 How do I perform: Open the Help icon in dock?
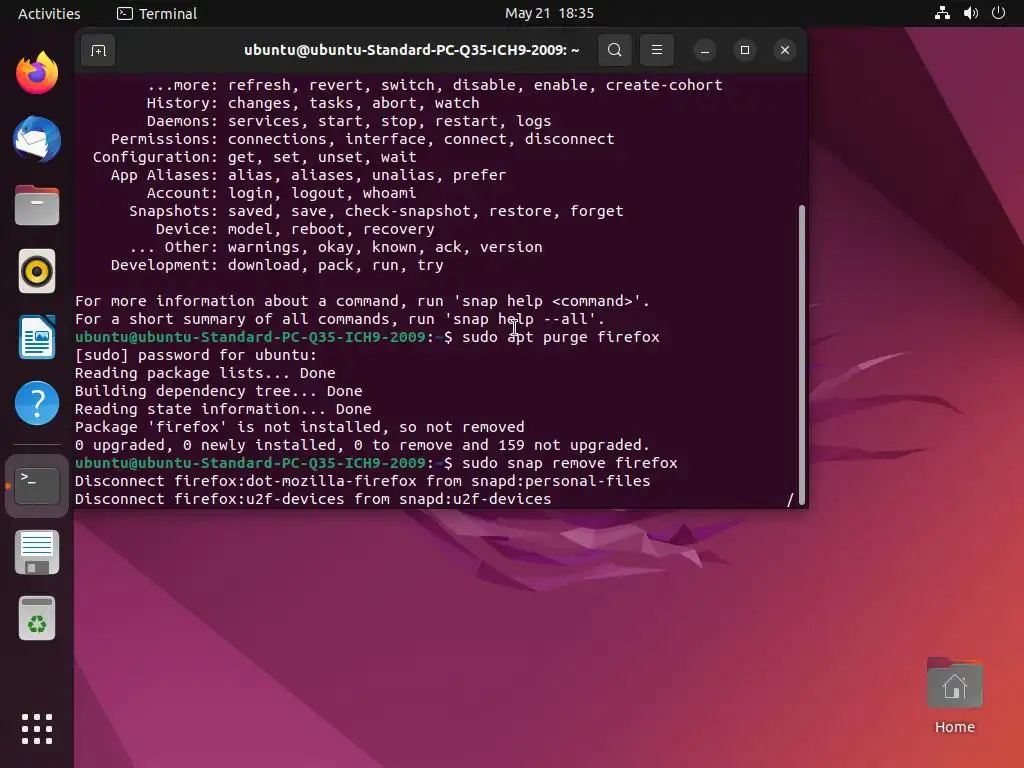[37, 403]
